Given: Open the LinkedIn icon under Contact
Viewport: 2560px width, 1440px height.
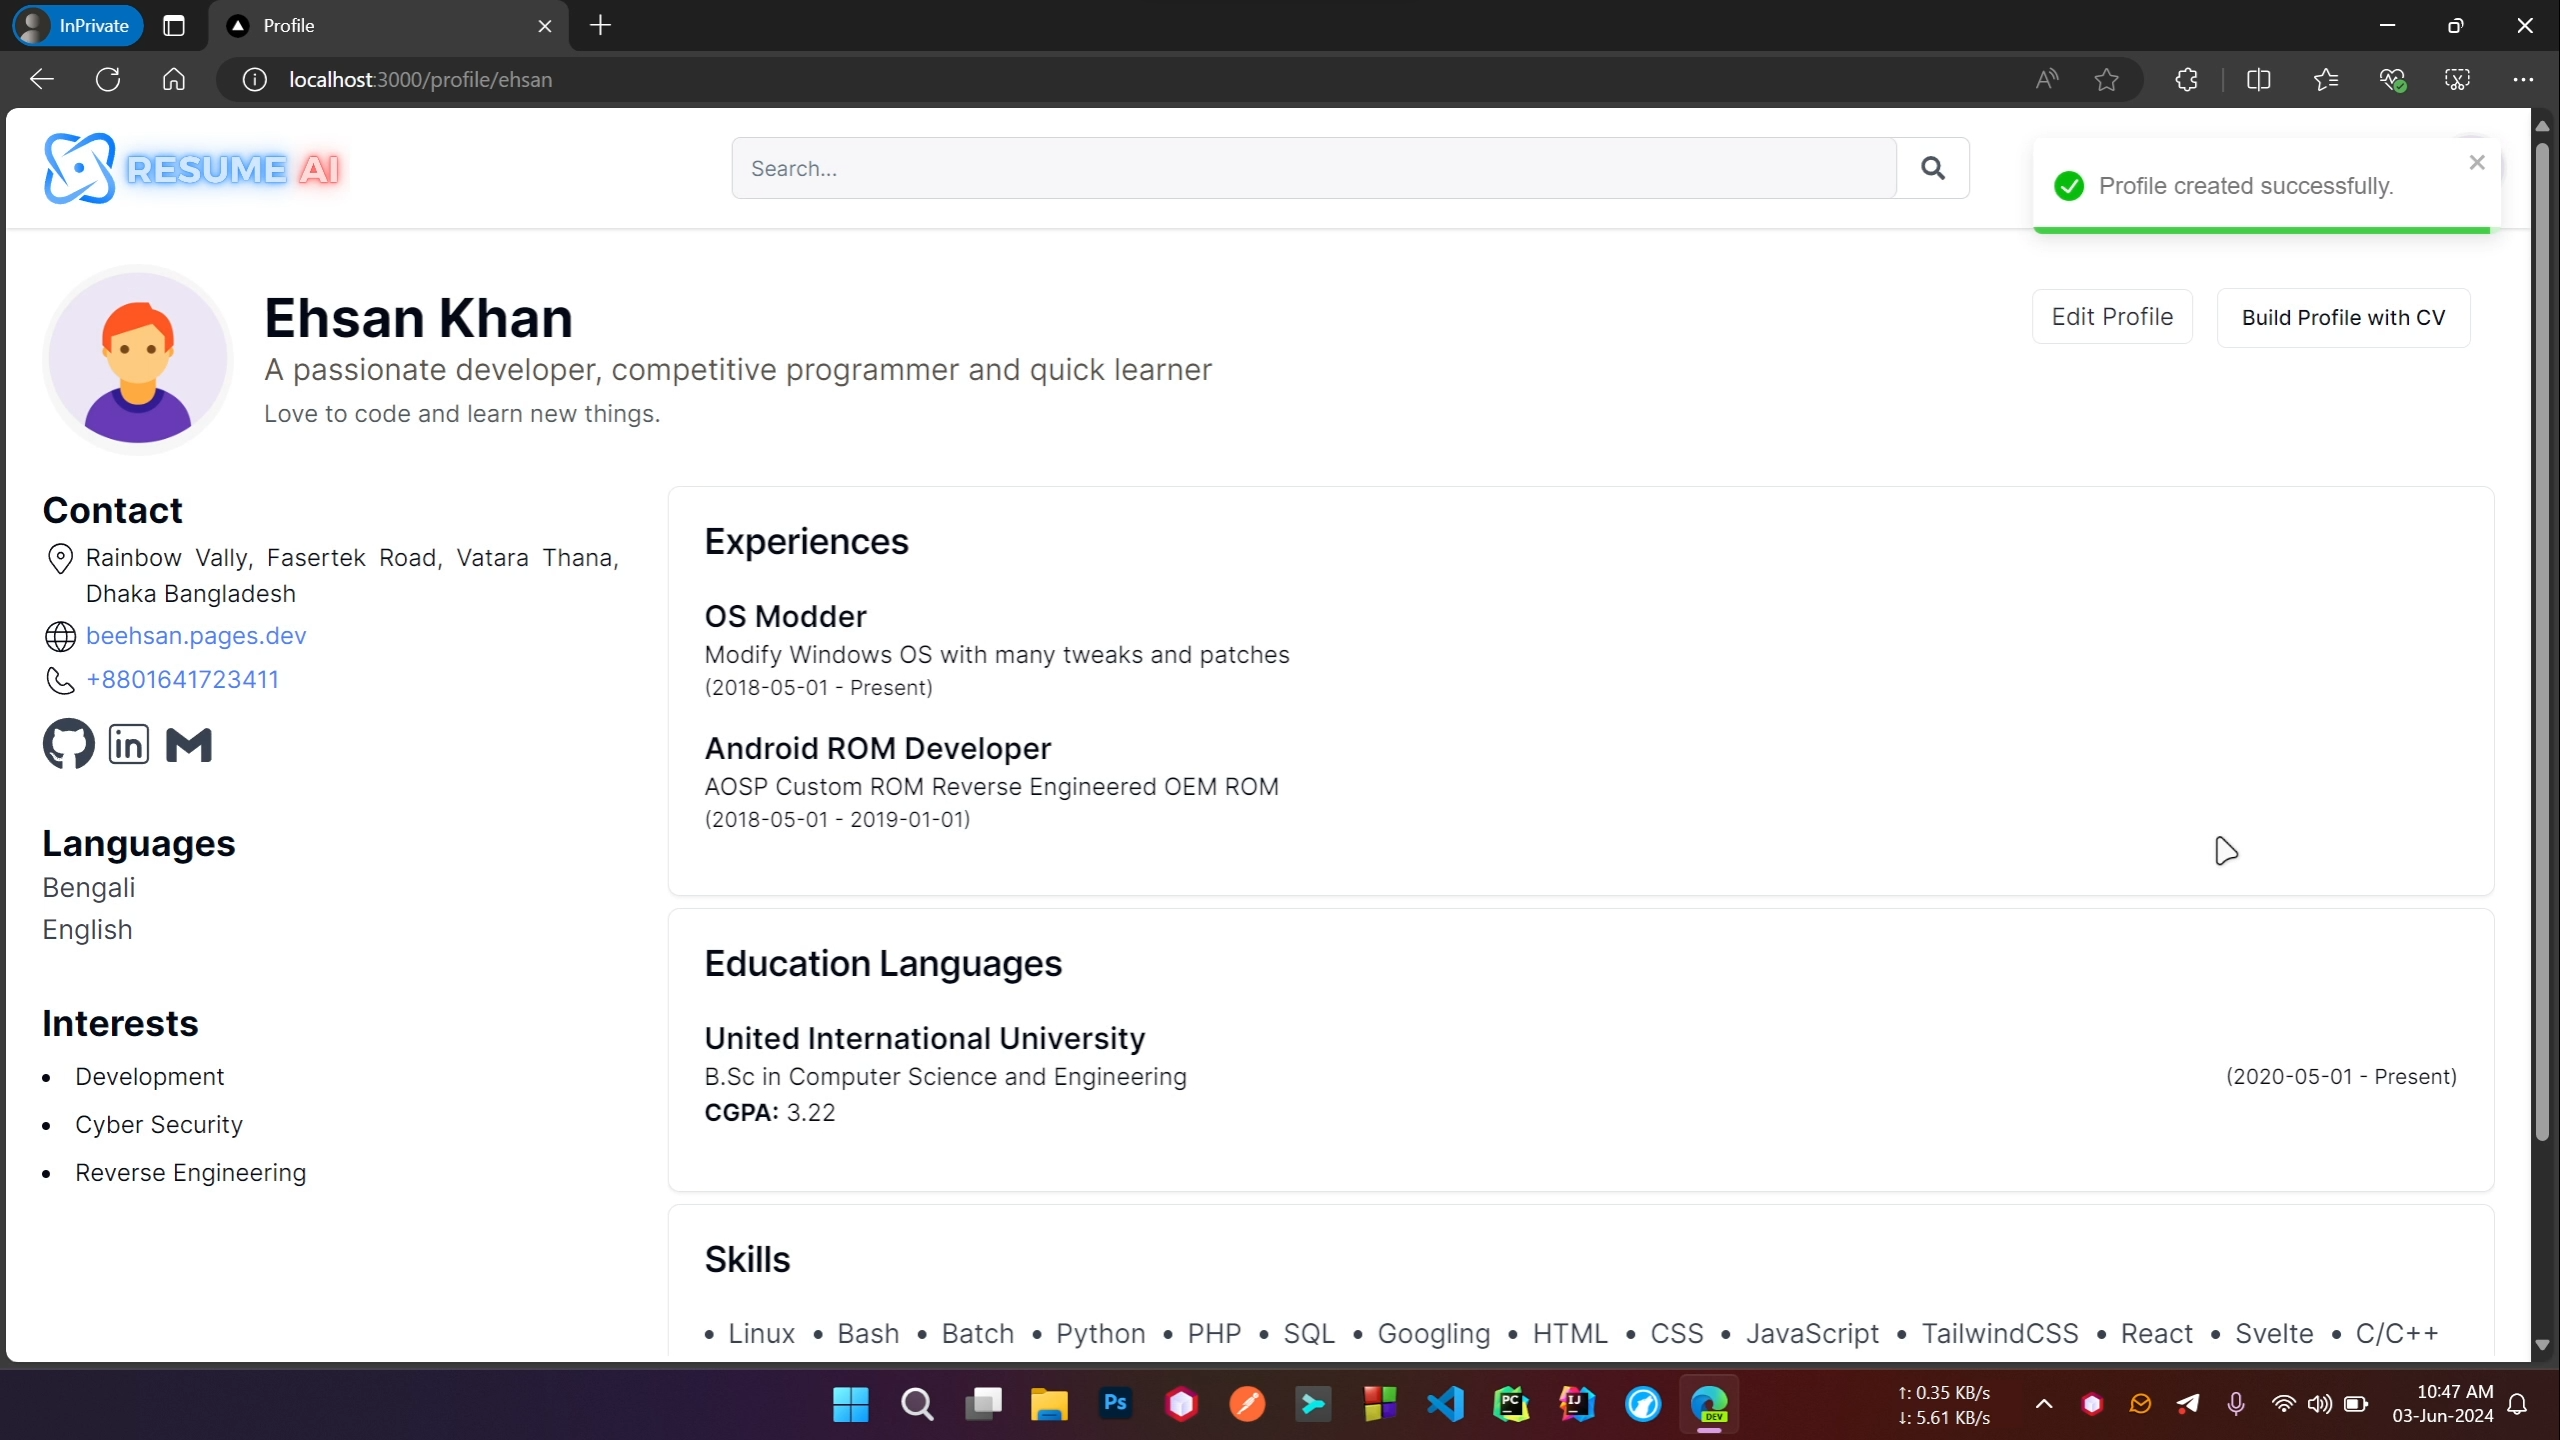Looking at the screenshot, I should point(128,743).
